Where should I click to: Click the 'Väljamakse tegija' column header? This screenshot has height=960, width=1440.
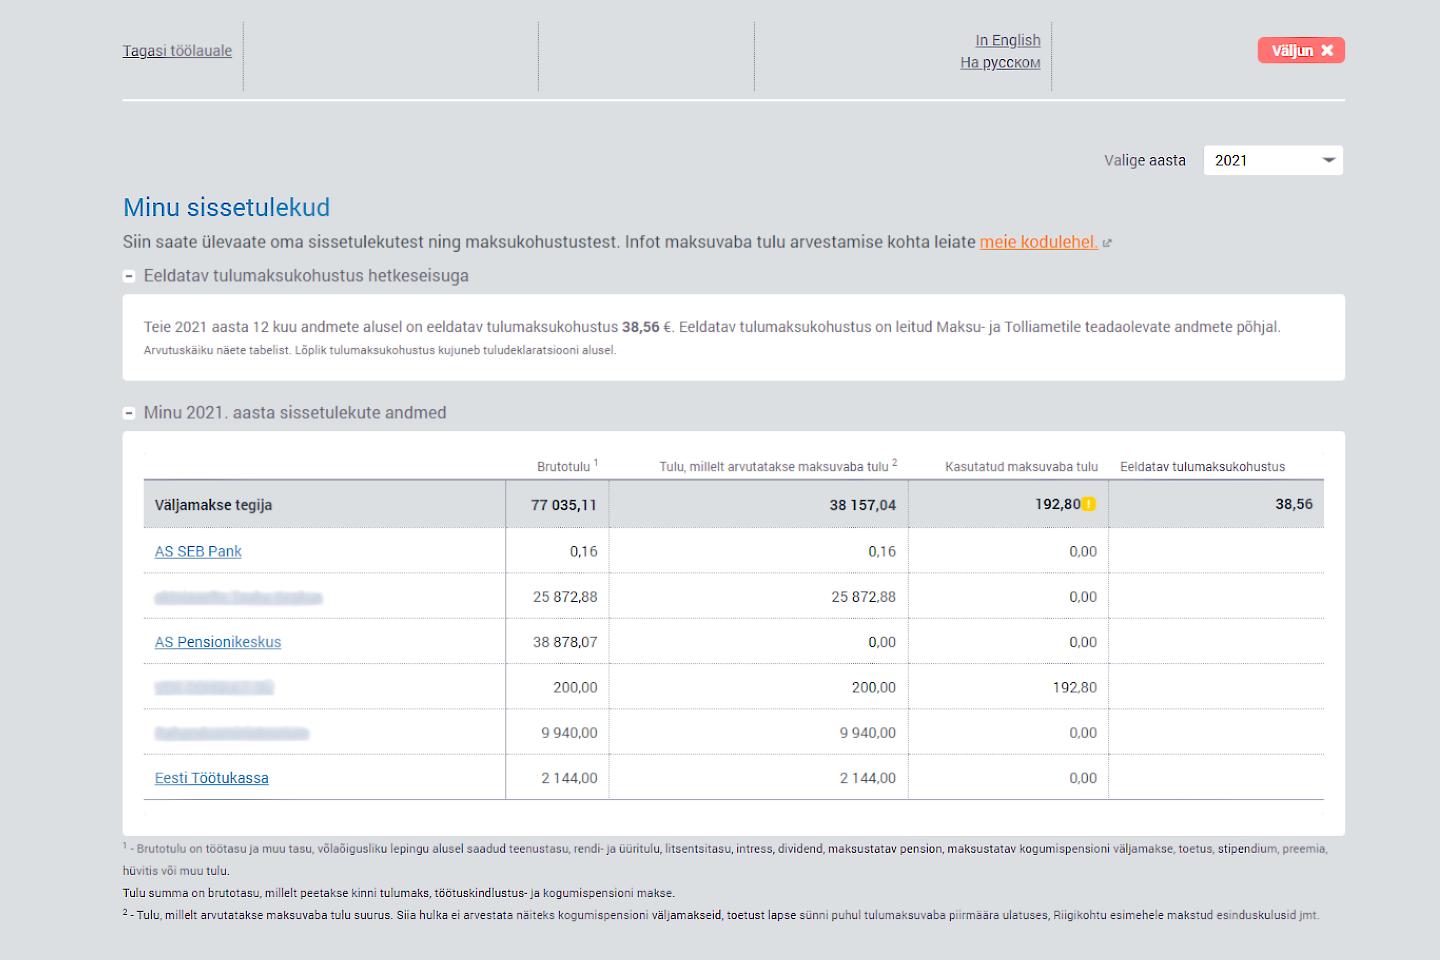tap(213, 505)
